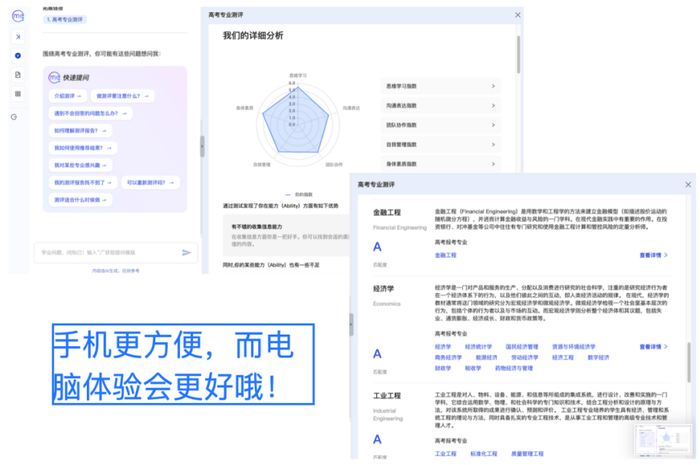The height and width of the screenshot is (465, 700).
Task: Open the screenshot thumbnail preview in the corner
Action: [x=662, y=440]
